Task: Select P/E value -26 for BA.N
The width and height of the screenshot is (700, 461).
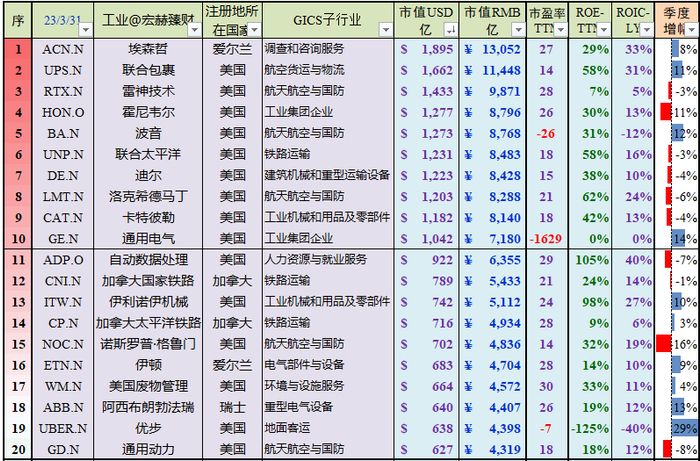Action: coord(547,133)
